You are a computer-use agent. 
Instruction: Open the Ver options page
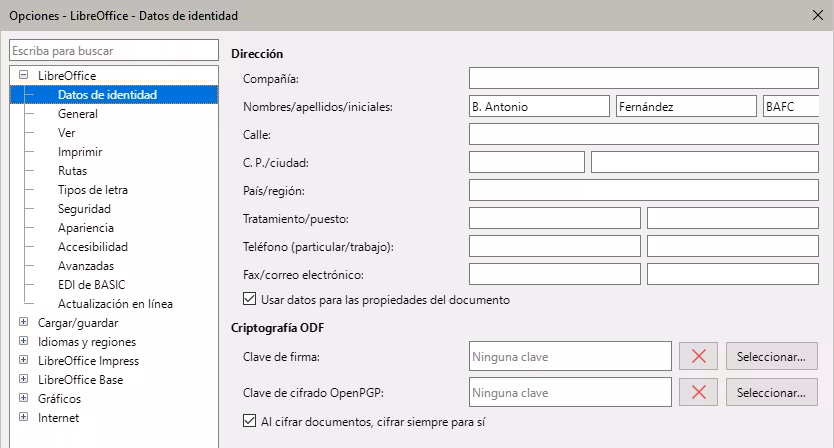pyautogui.click(x=66, y=132)
